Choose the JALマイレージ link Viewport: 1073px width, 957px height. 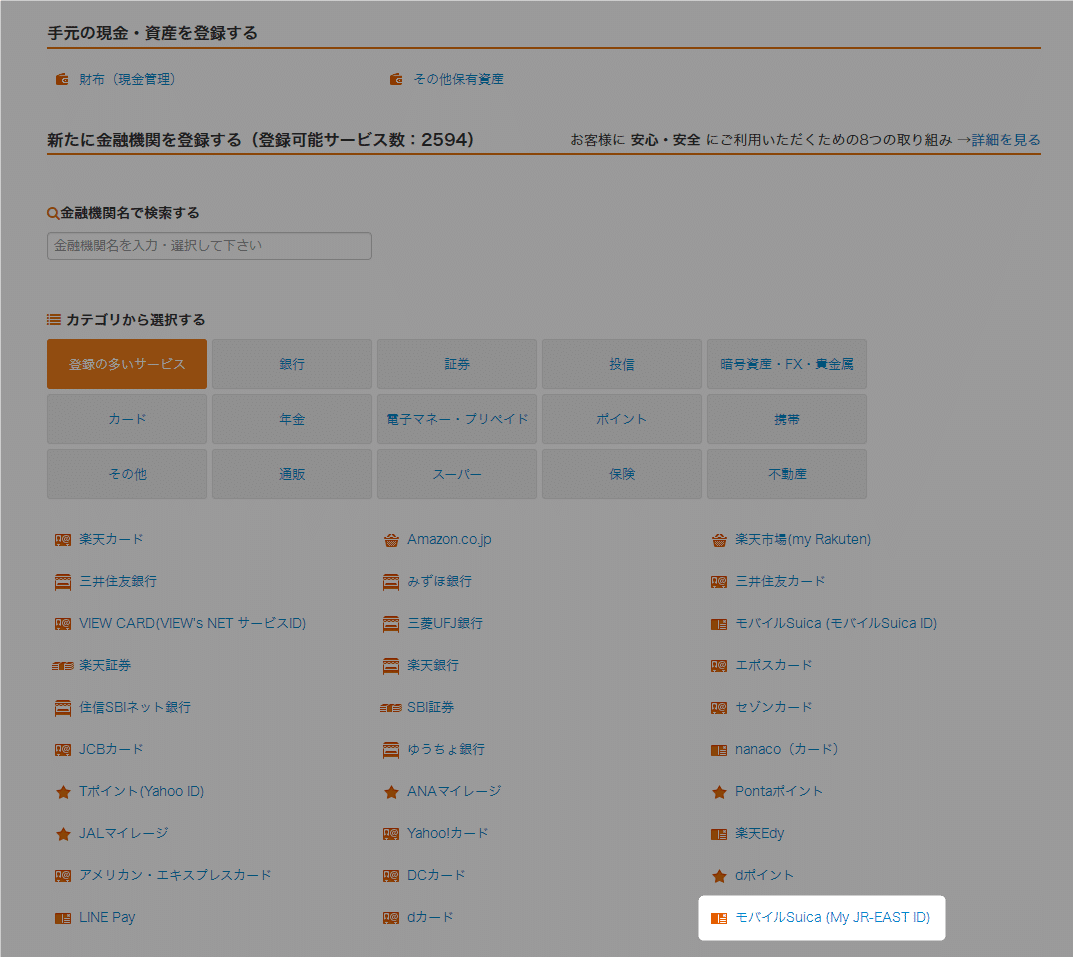tap(123, 833)
